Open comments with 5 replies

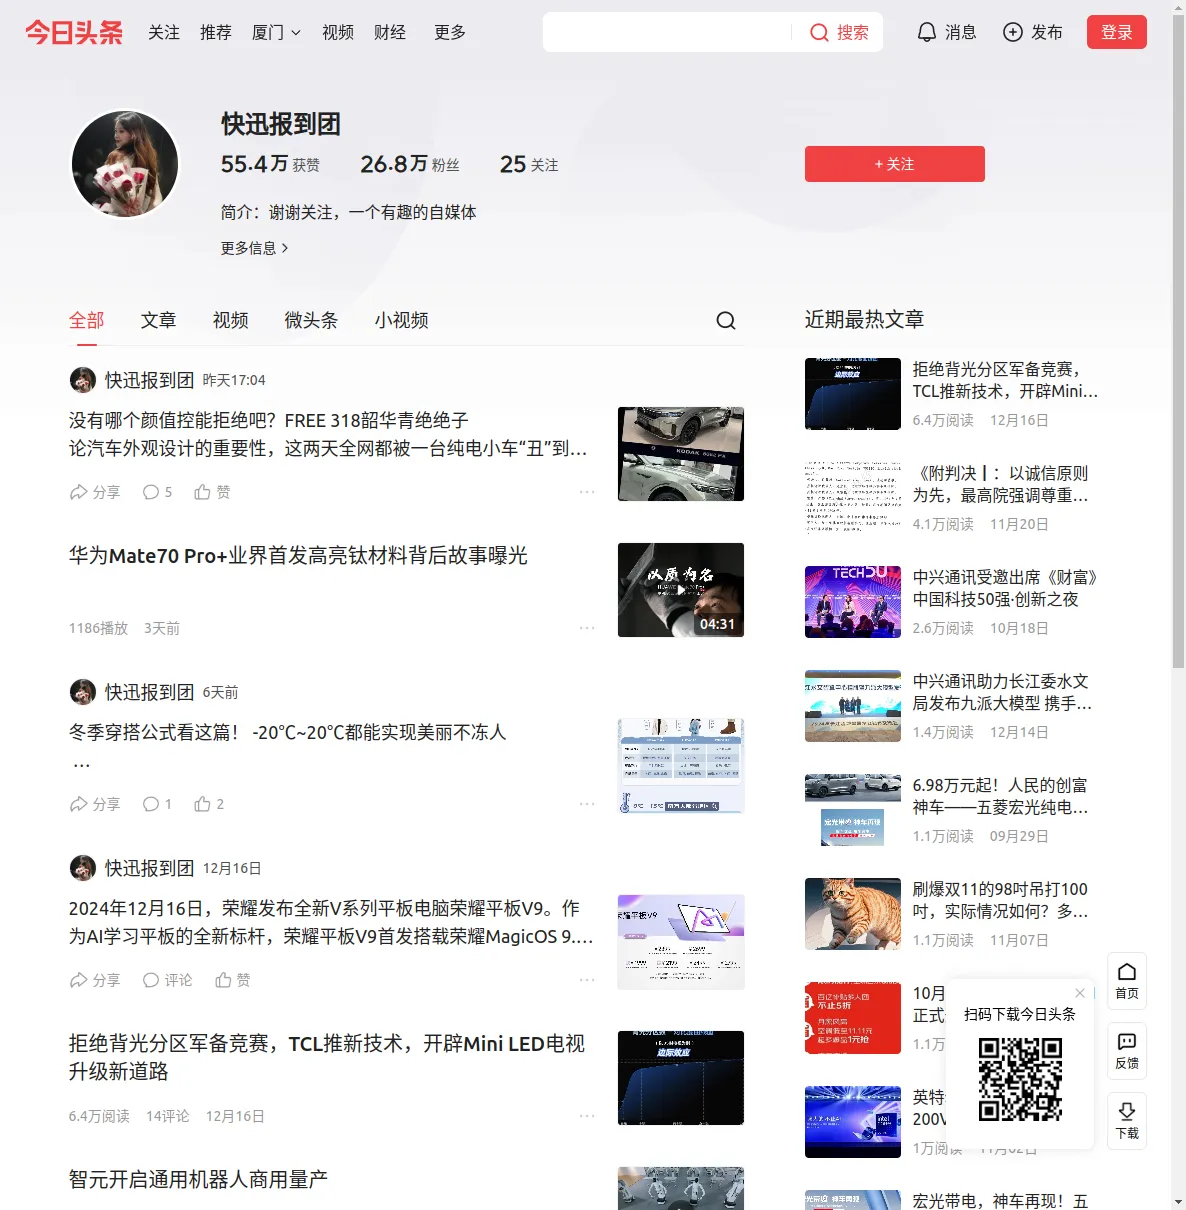pyautogui.click(x=157, y=492)
